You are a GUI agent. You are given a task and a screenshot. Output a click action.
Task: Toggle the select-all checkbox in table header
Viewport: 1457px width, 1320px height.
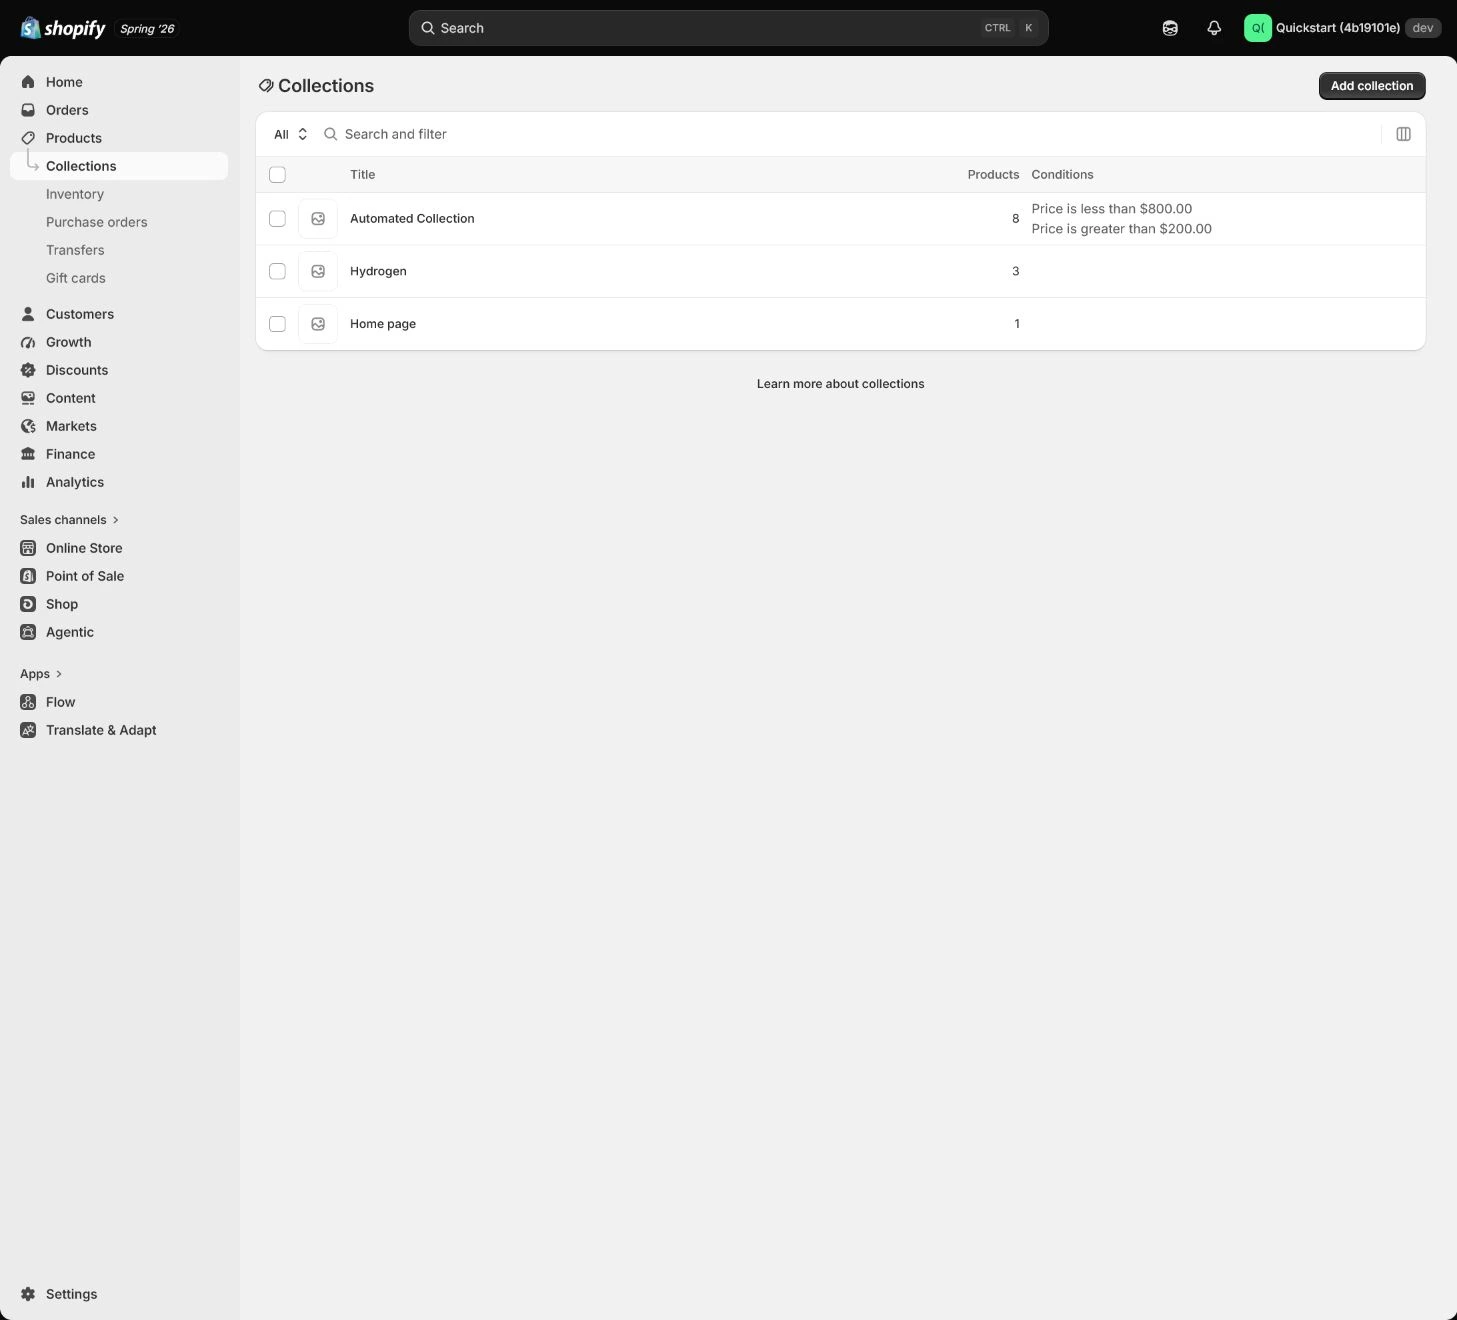(277, 175)
